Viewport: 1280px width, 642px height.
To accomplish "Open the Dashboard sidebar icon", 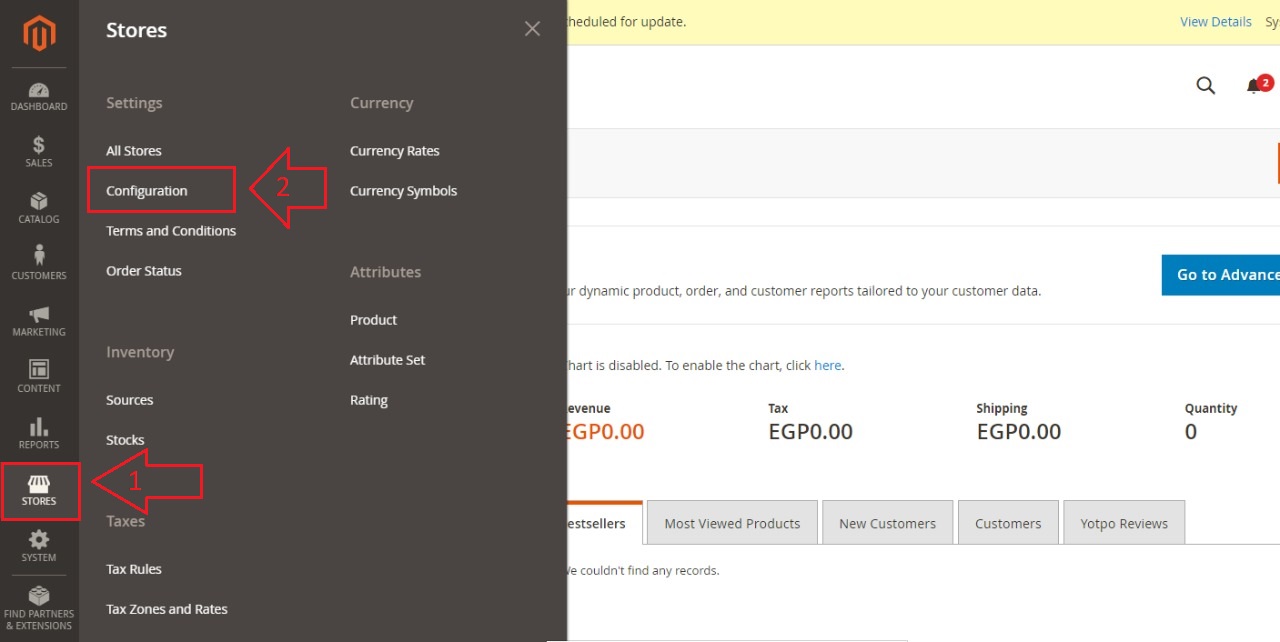I will (39, 96).
